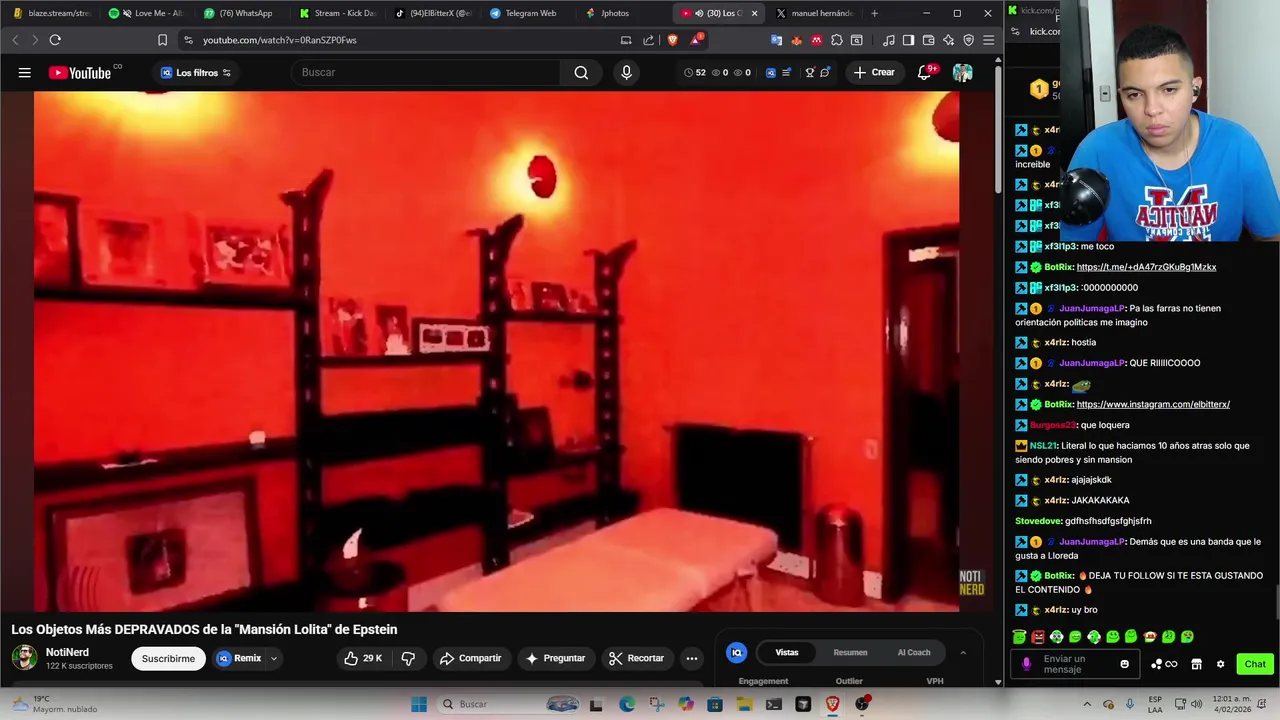Click the YouTube Buscar search field

tap(425, 72)
